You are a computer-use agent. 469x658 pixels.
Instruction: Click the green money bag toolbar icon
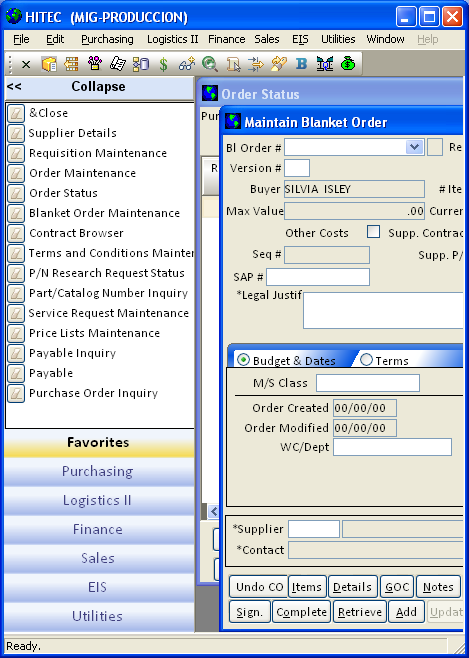348,64
